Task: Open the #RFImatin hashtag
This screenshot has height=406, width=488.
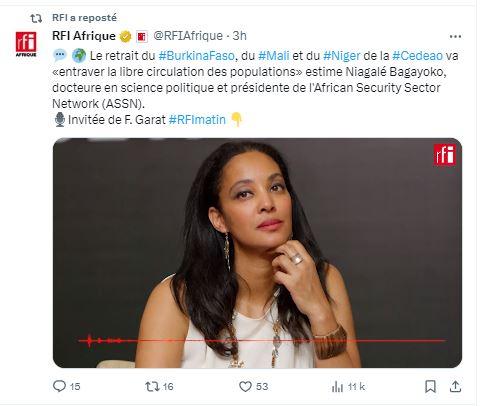Action: [197, 120]
